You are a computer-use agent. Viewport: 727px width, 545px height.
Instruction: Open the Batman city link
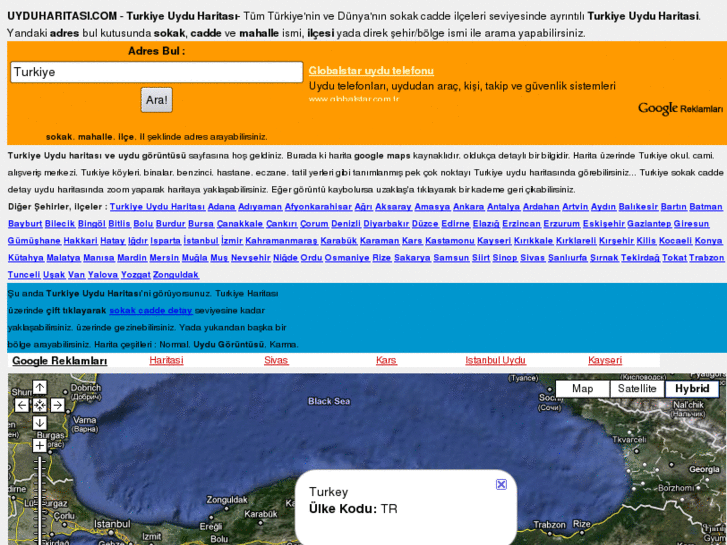706,206
